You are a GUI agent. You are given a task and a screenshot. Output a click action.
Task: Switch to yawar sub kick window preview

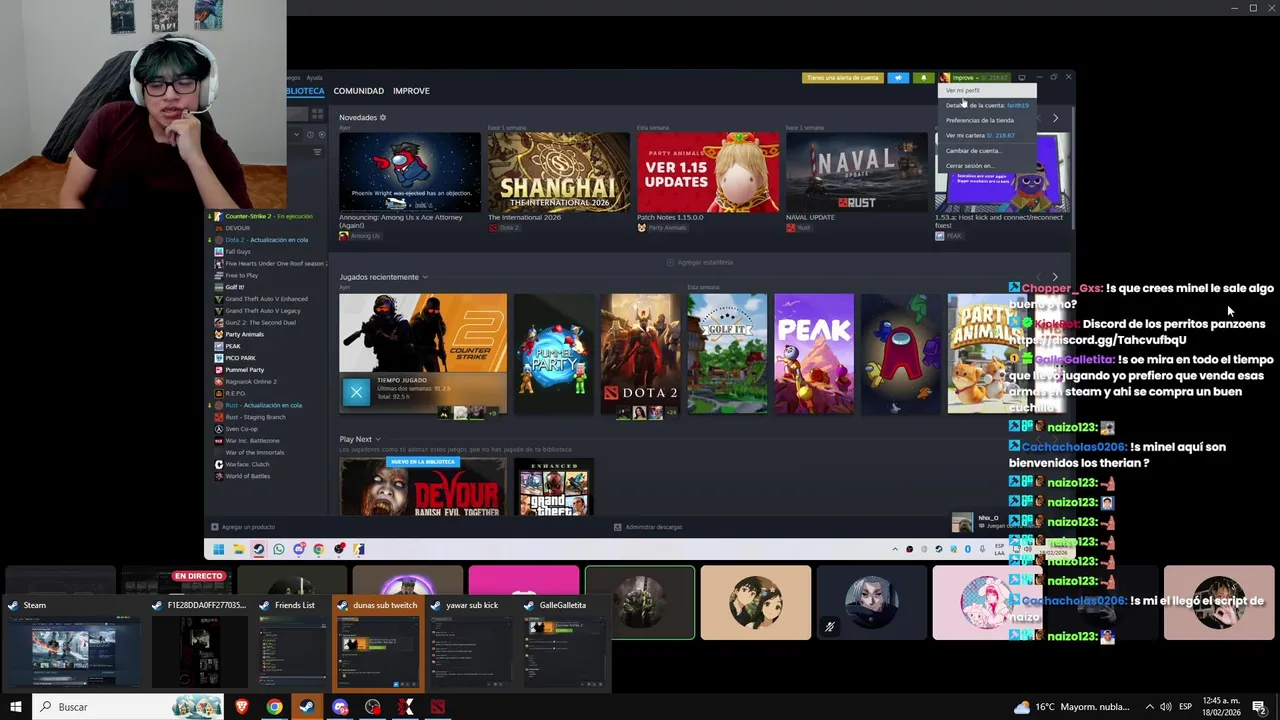(470, 644)
